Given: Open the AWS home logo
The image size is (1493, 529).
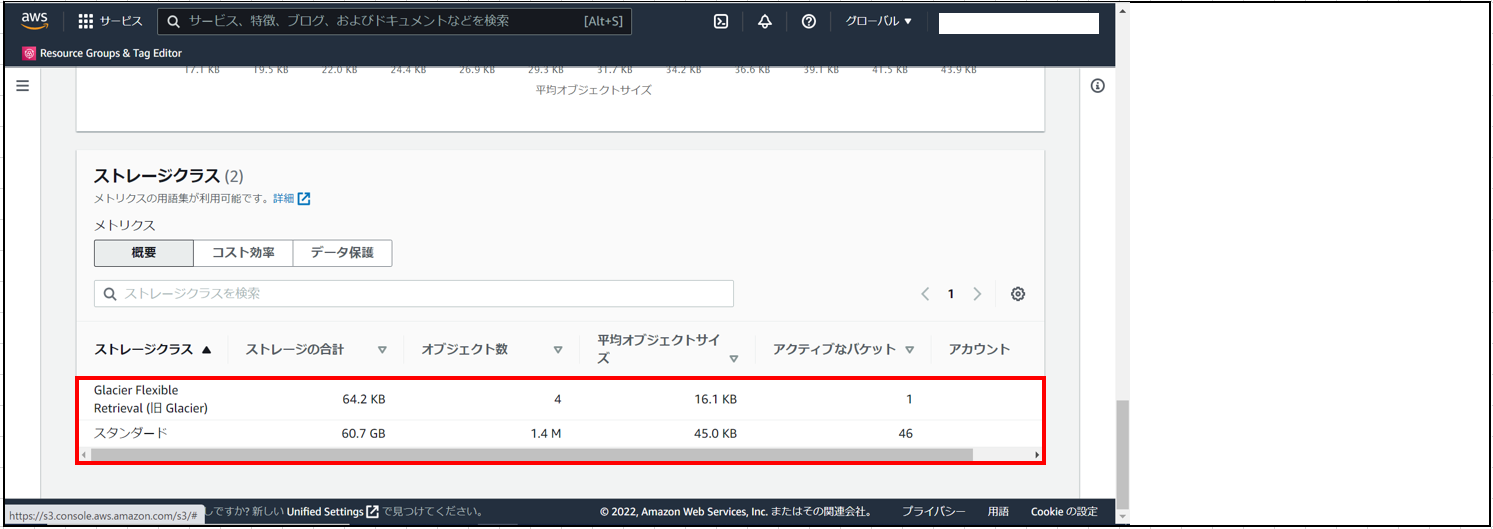Looking at the screenshot, I should [35, 21].
